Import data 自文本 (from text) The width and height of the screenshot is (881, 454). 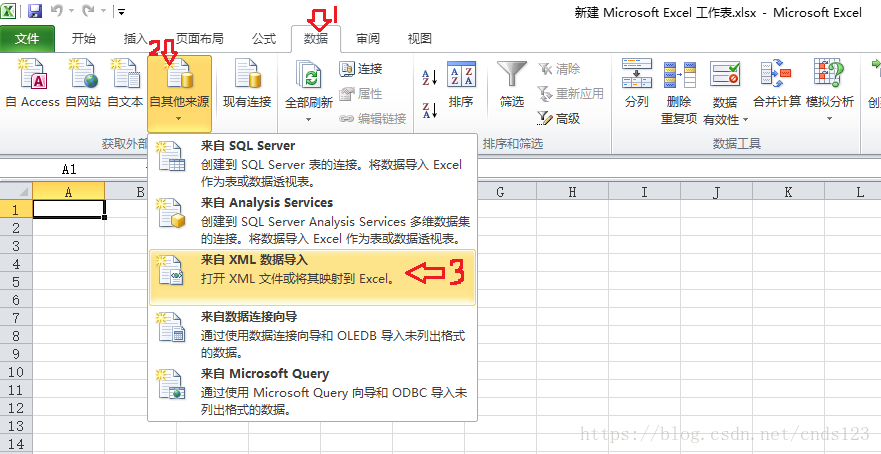[x=125, y=83]
